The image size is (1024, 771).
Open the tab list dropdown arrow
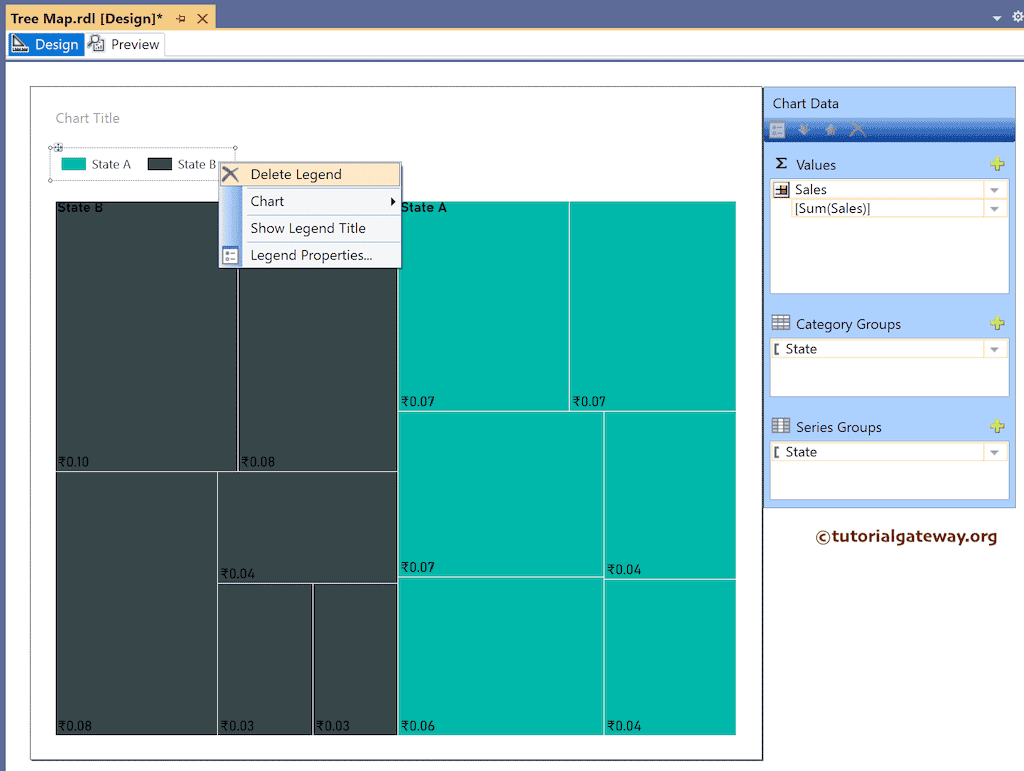pos(997,18)
